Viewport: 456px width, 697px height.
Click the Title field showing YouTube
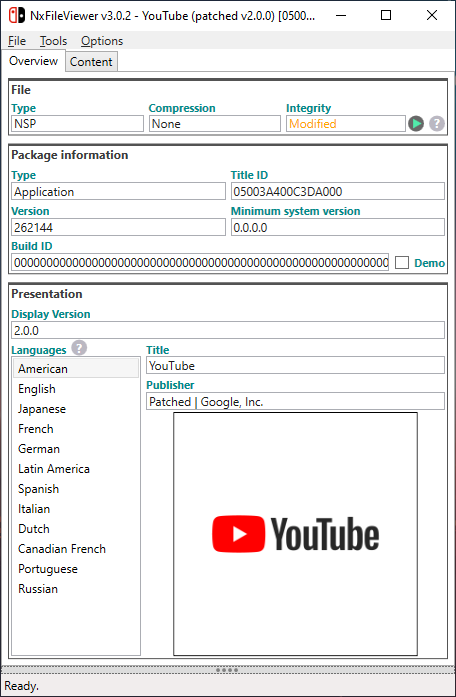tap(296, 365)
